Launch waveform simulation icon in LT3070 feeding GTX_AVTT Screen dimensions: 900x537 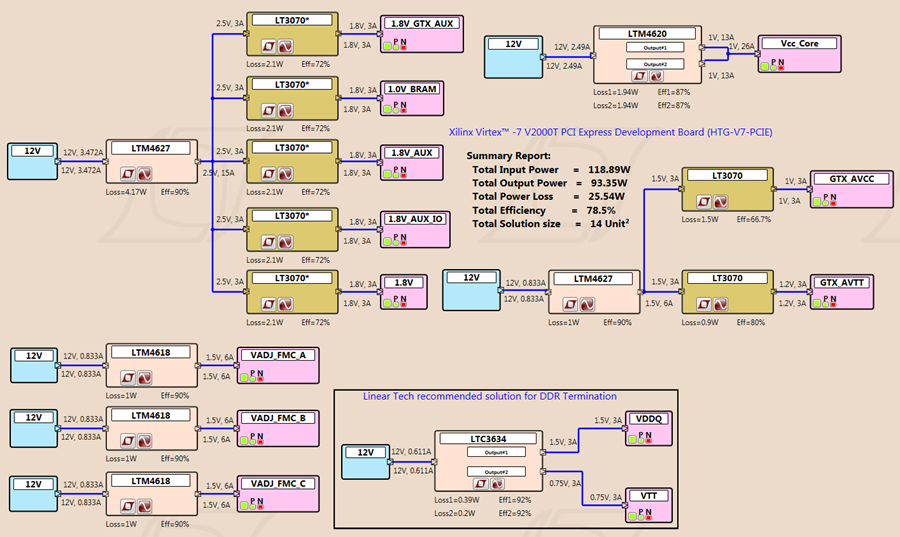720,303
